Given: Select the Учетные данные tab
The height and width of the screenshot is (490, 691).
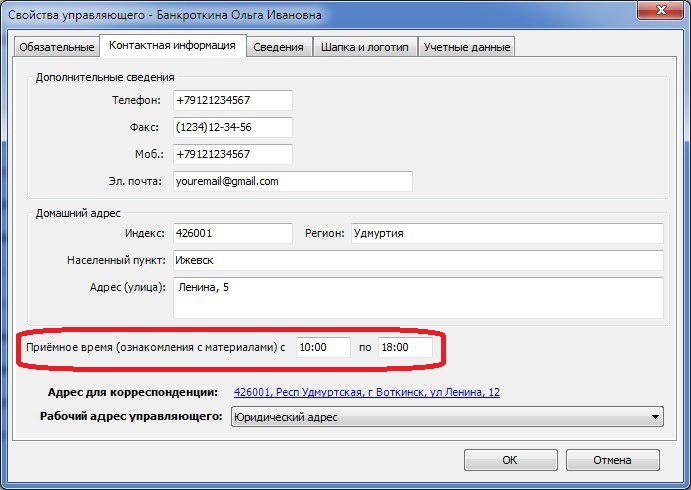Looking at the screenshot, I should point(466,47).
